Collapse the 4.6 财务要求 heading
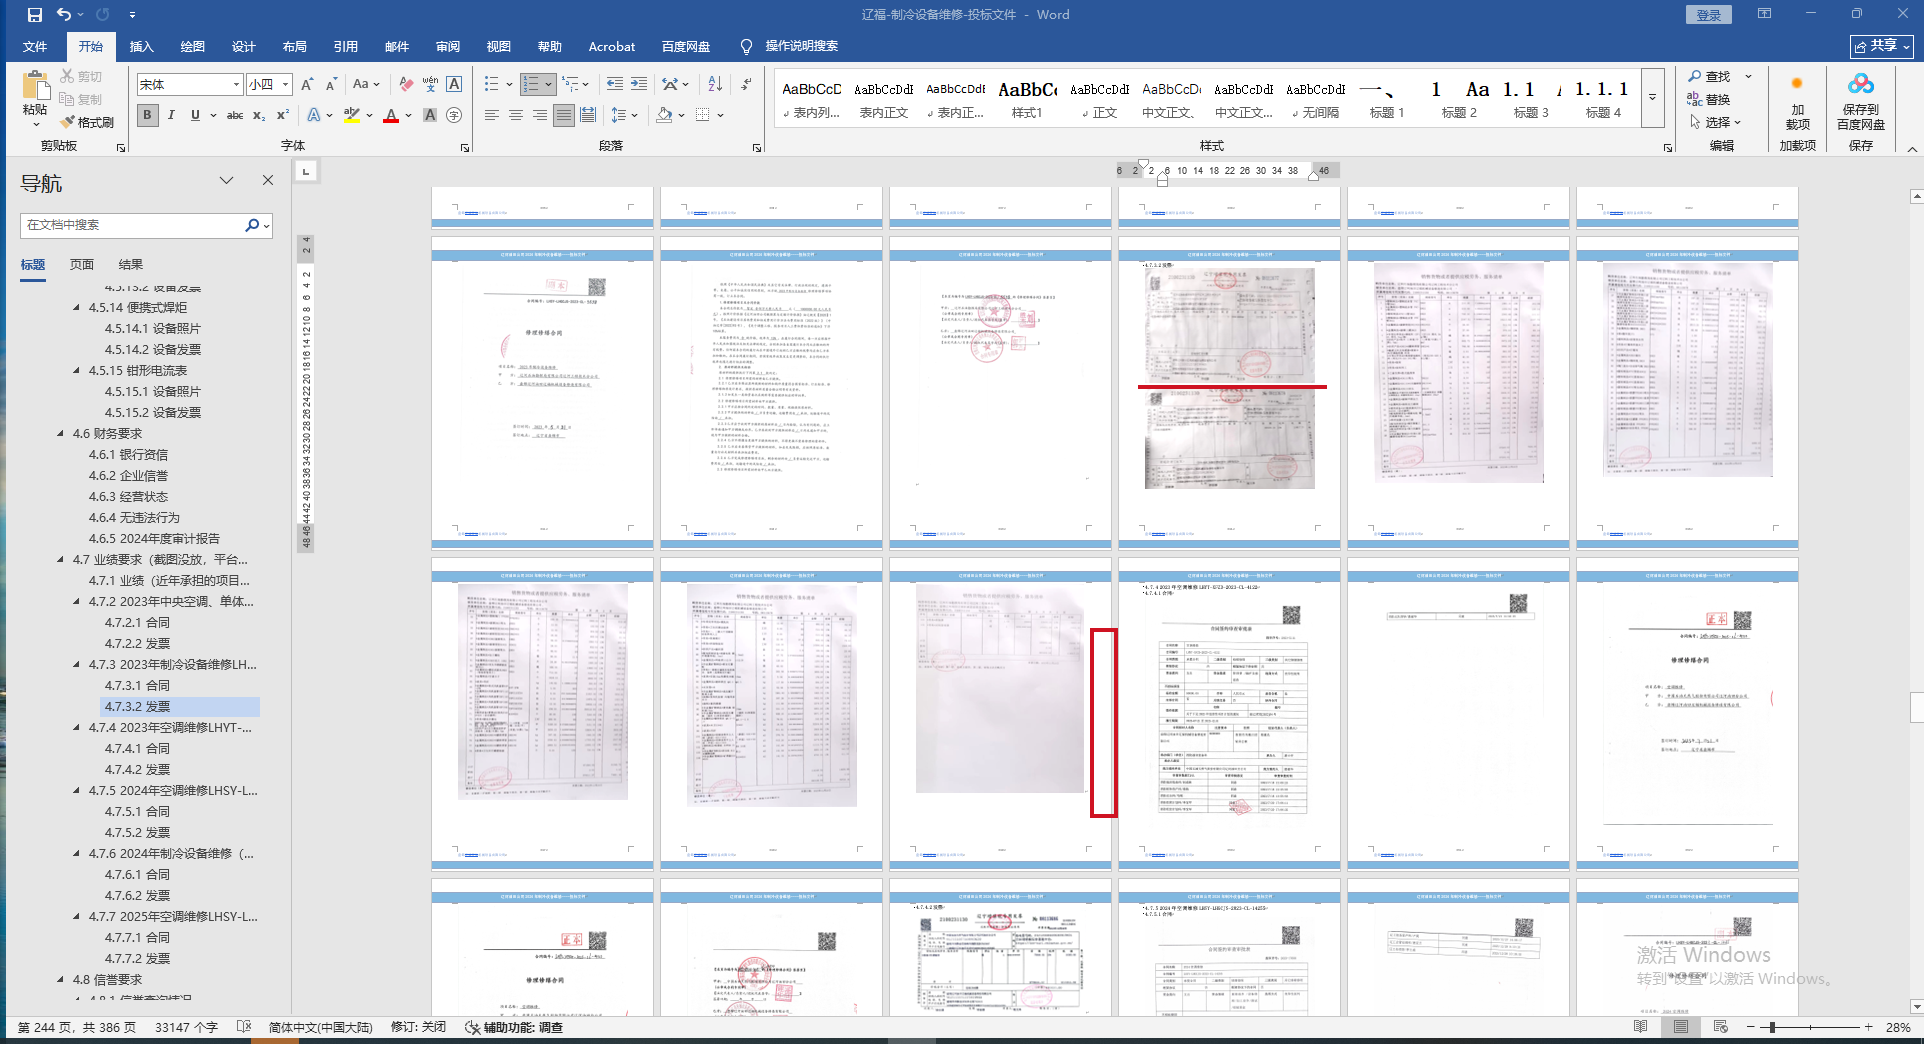The image size is (1924, 1044). [61, 434]
